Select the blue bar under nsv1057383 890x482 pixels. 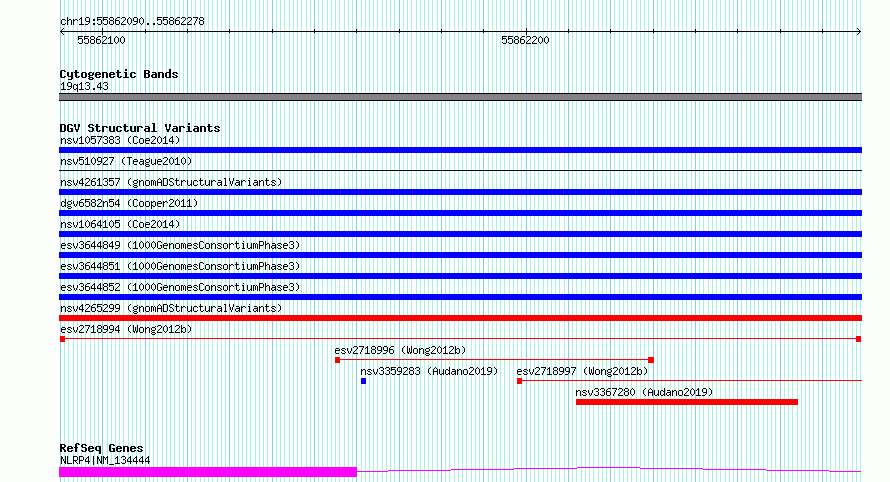coord(460,150)
